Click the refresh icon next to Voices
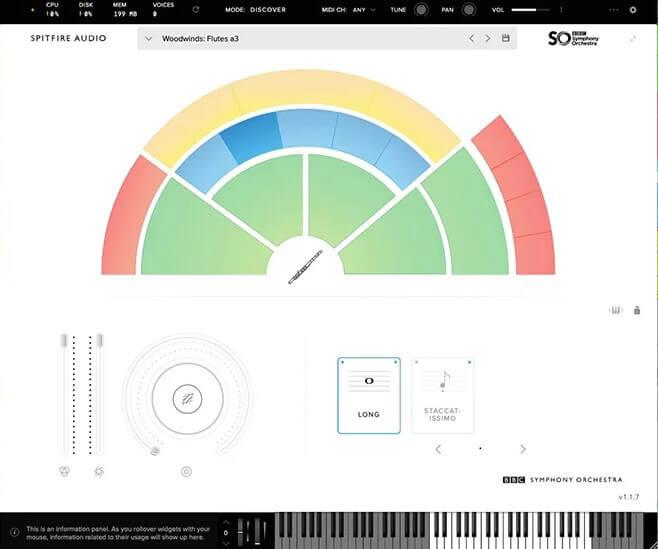Viewport: 658px width, 549px height. (x=196, y=10)
